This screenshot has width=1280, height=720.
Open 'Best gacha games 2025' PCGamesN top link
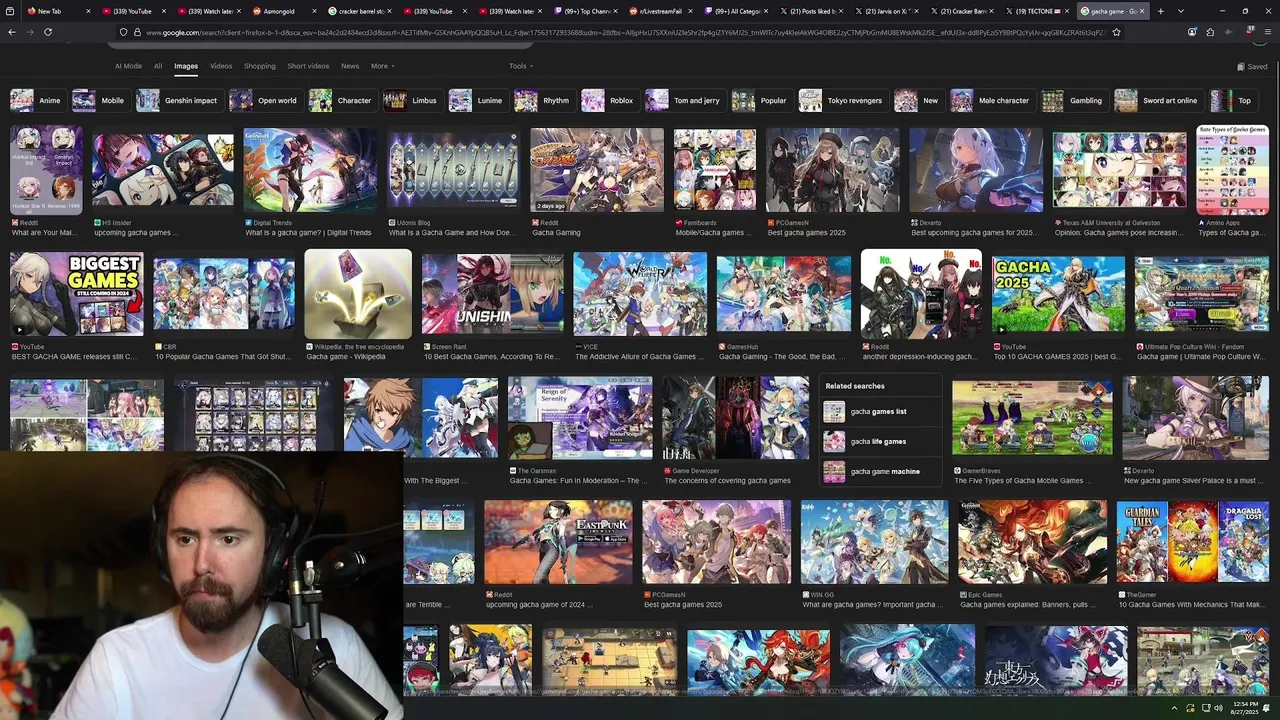[807, 232]
